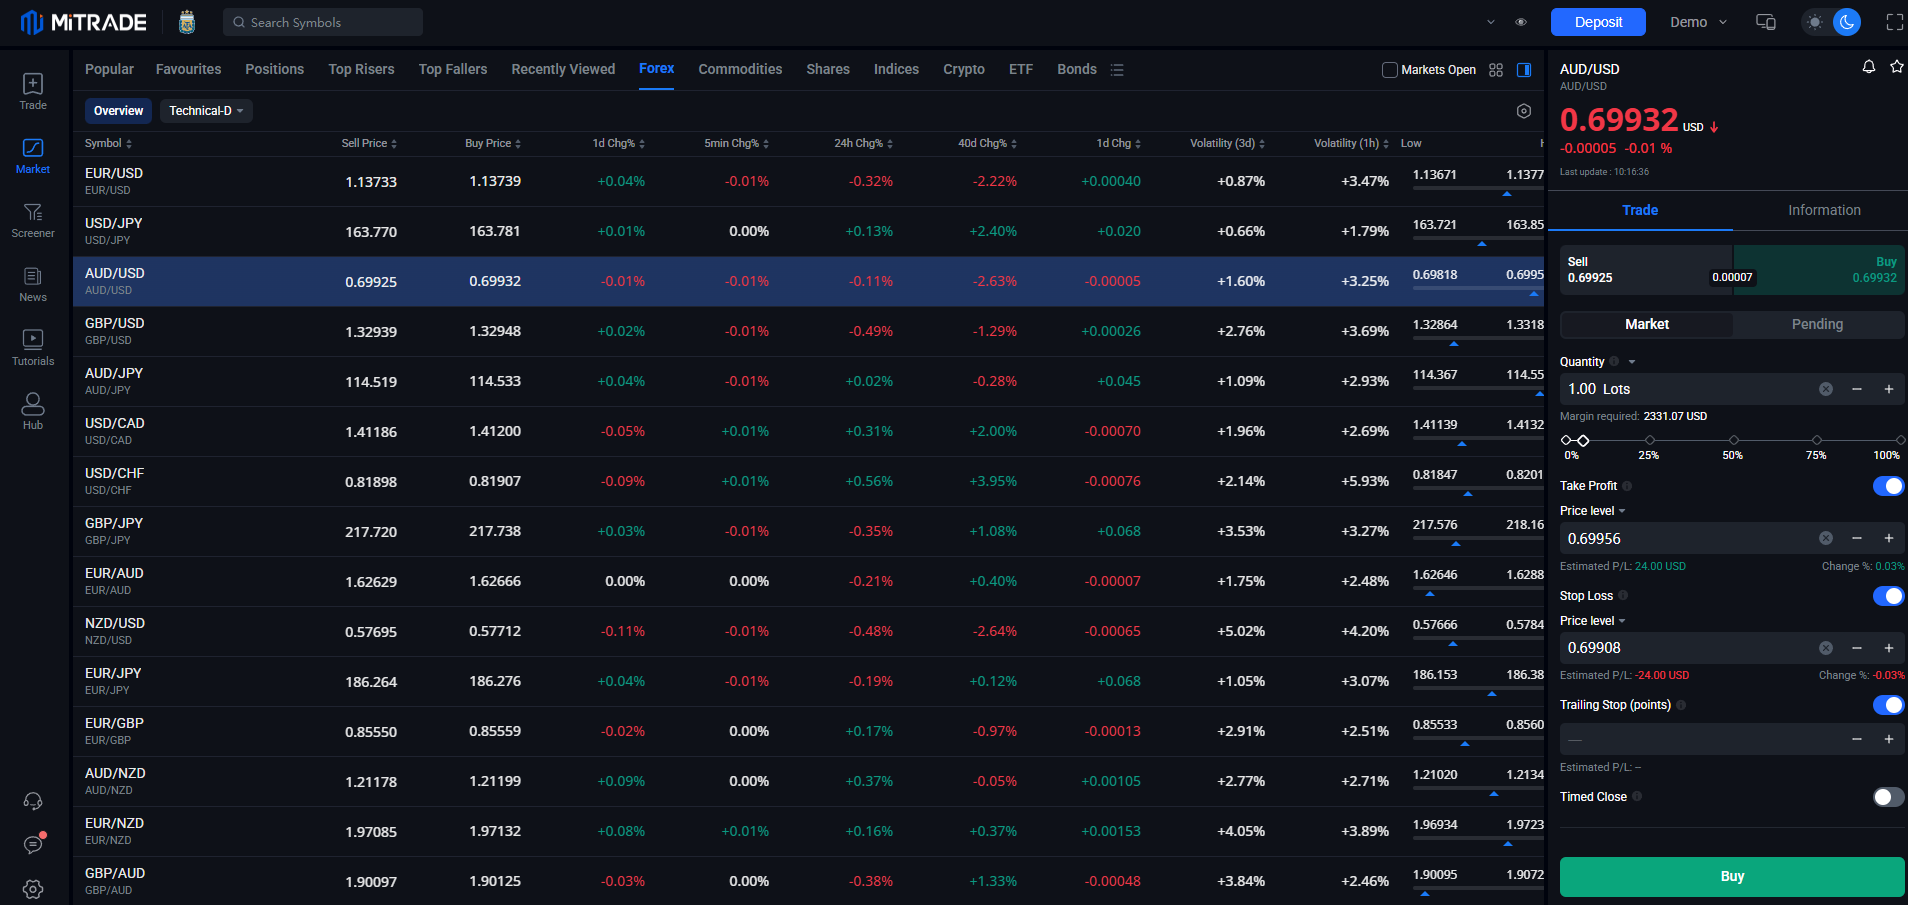Switch order type to Pending
This screenshot has width=1908, height=905.
point(1817,324)
